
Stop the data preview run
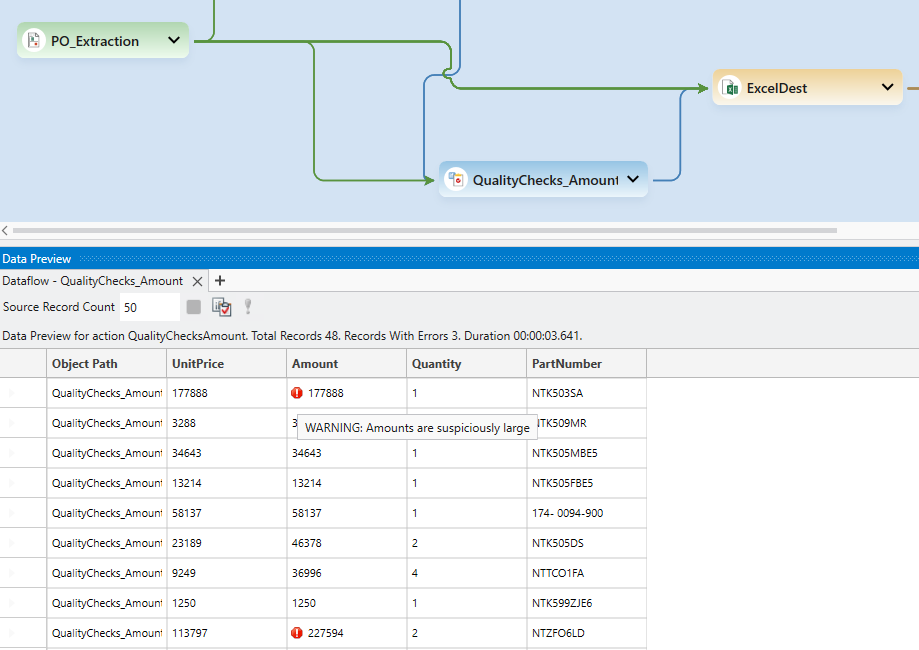point(193,307)
